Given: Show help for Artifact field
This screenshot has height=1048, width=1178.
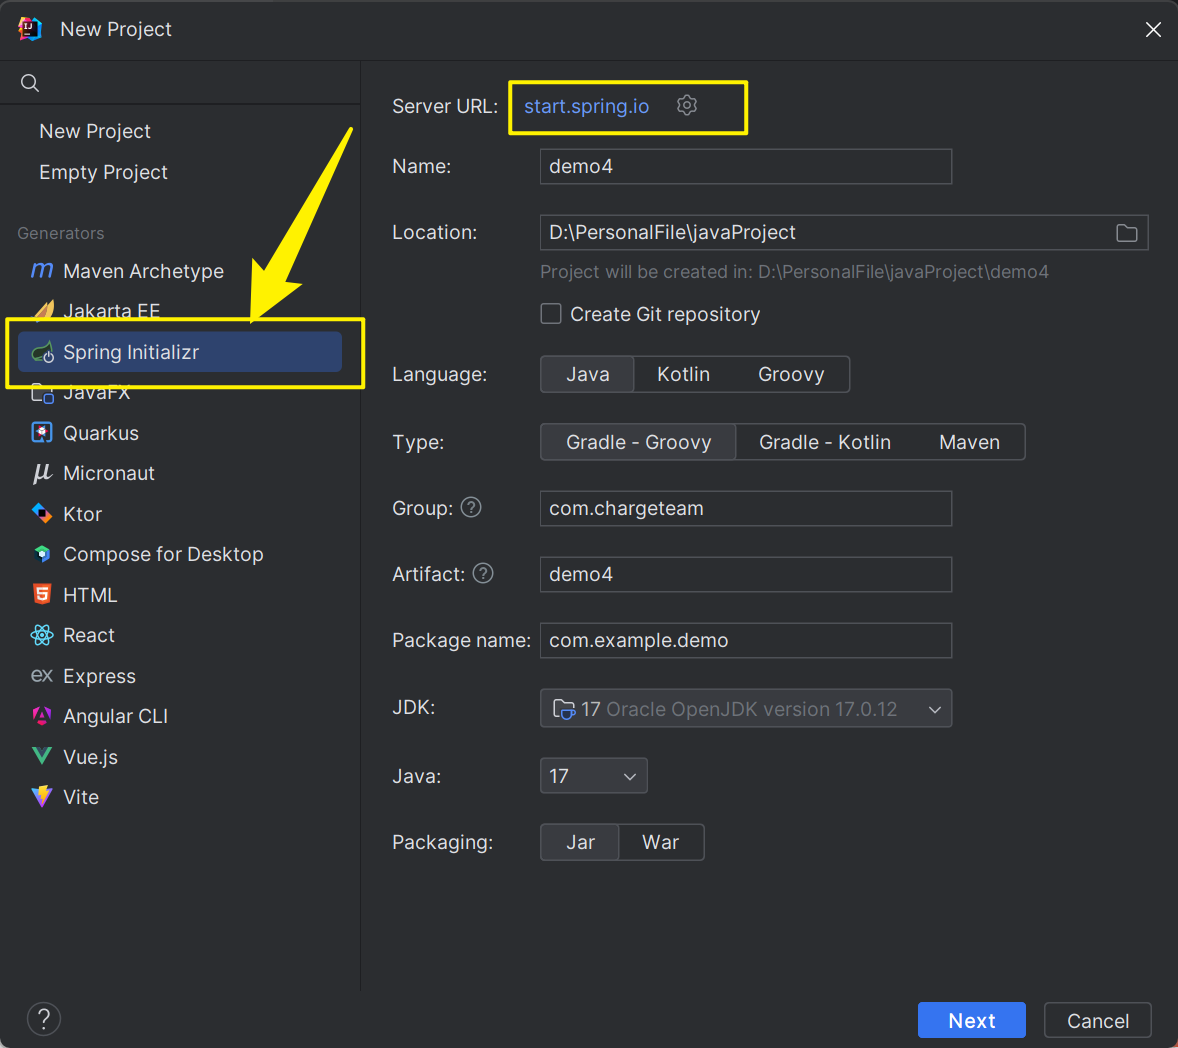Looking at the screenshot, I should (483, 574).
